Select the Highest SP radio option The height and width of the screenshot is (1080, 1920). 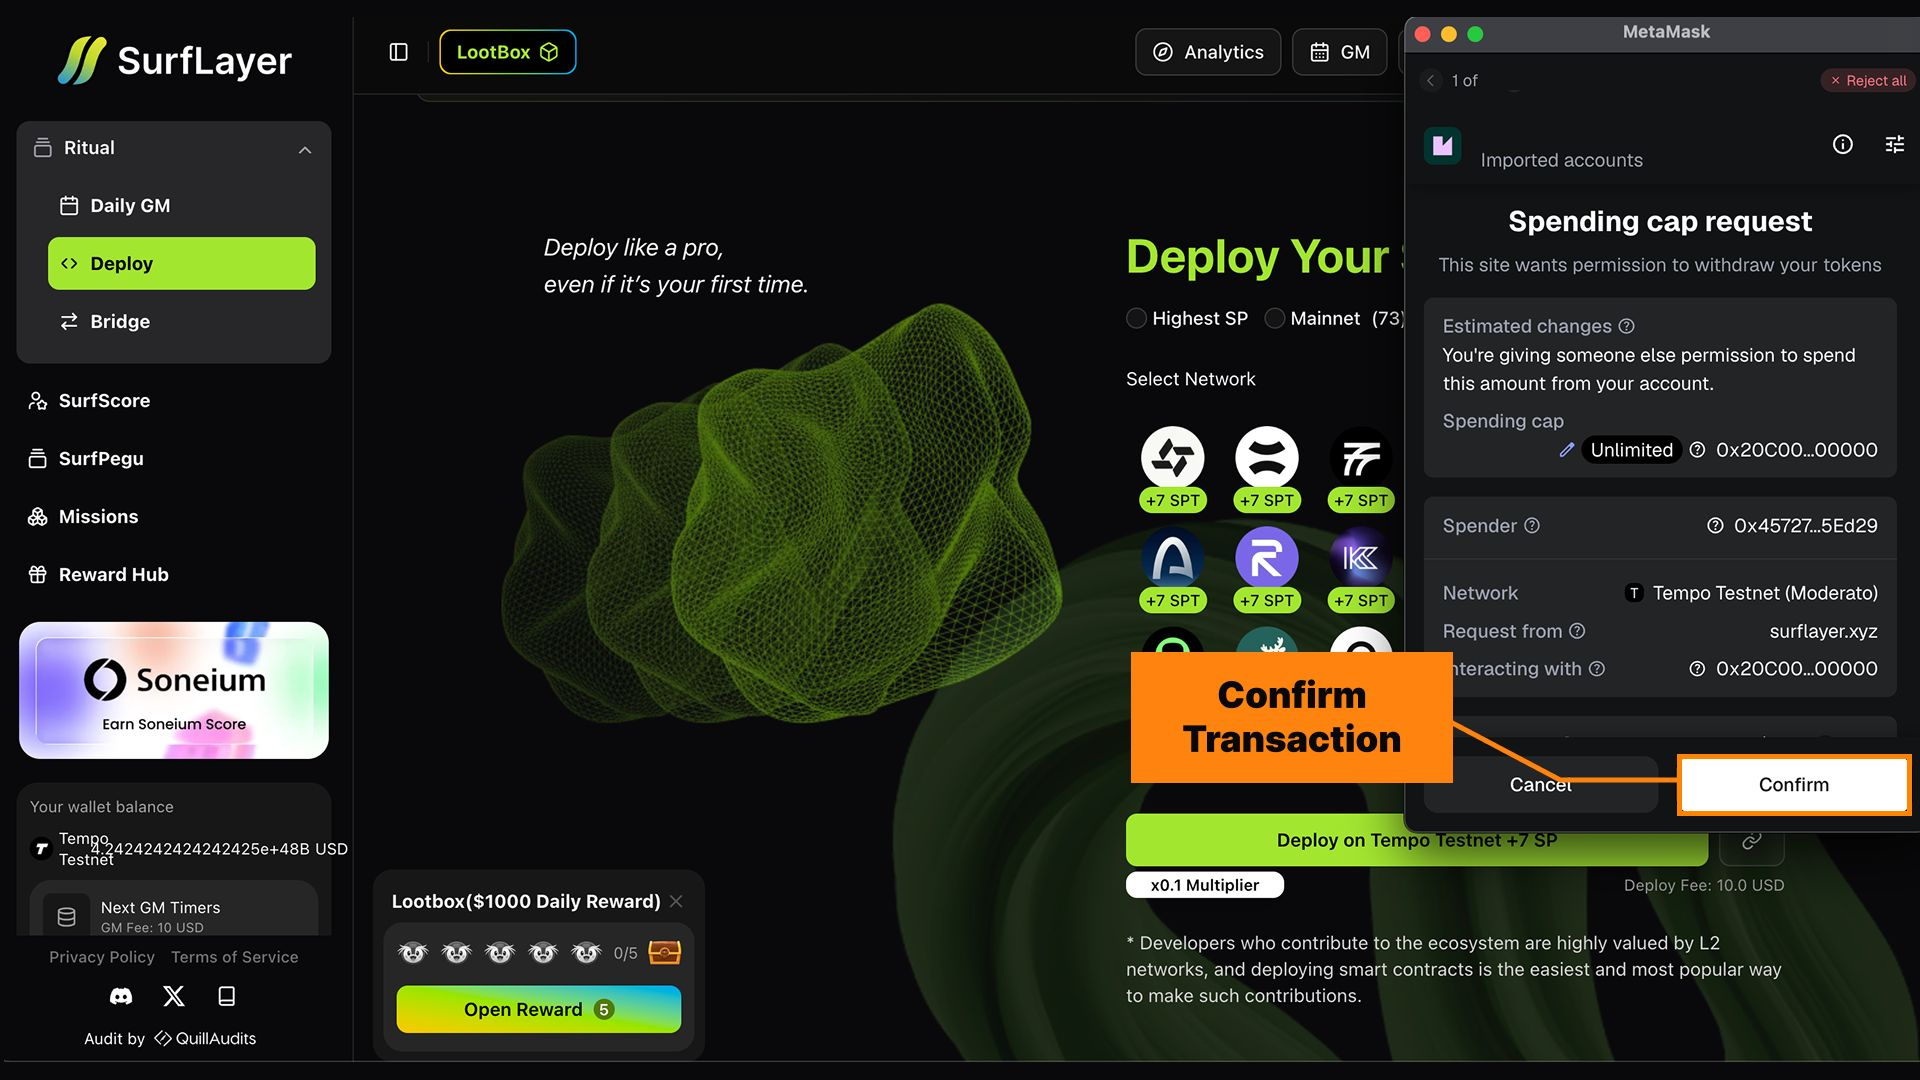(1136, 319)
